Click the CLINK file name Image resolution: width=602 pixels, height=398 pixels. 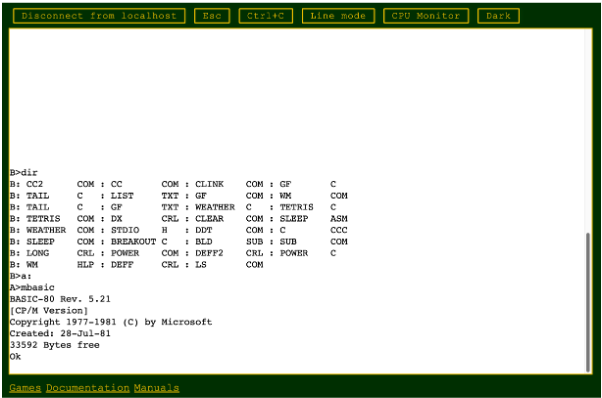coord(209,184)
